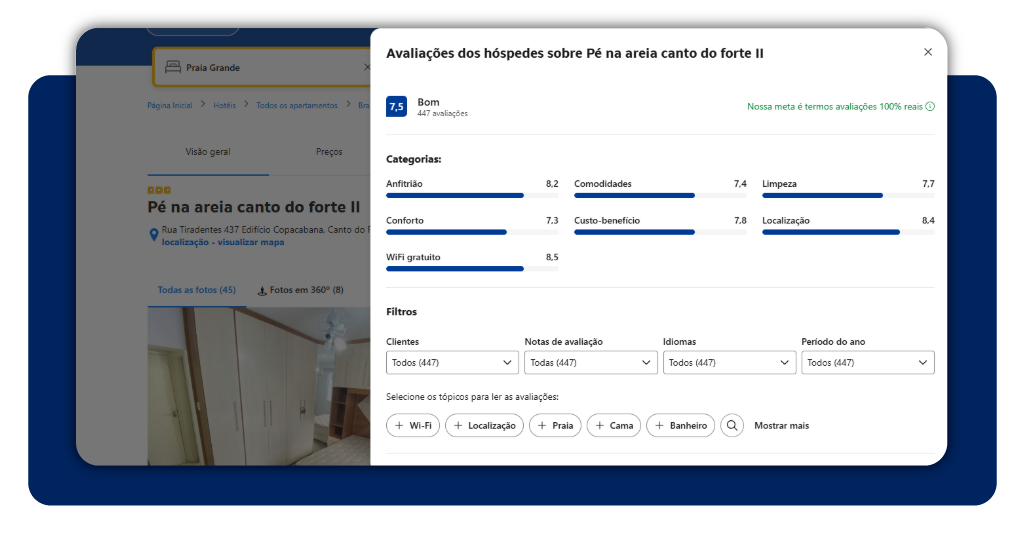
Task: Close the guest reviews panel
Action: click(927, 52)
